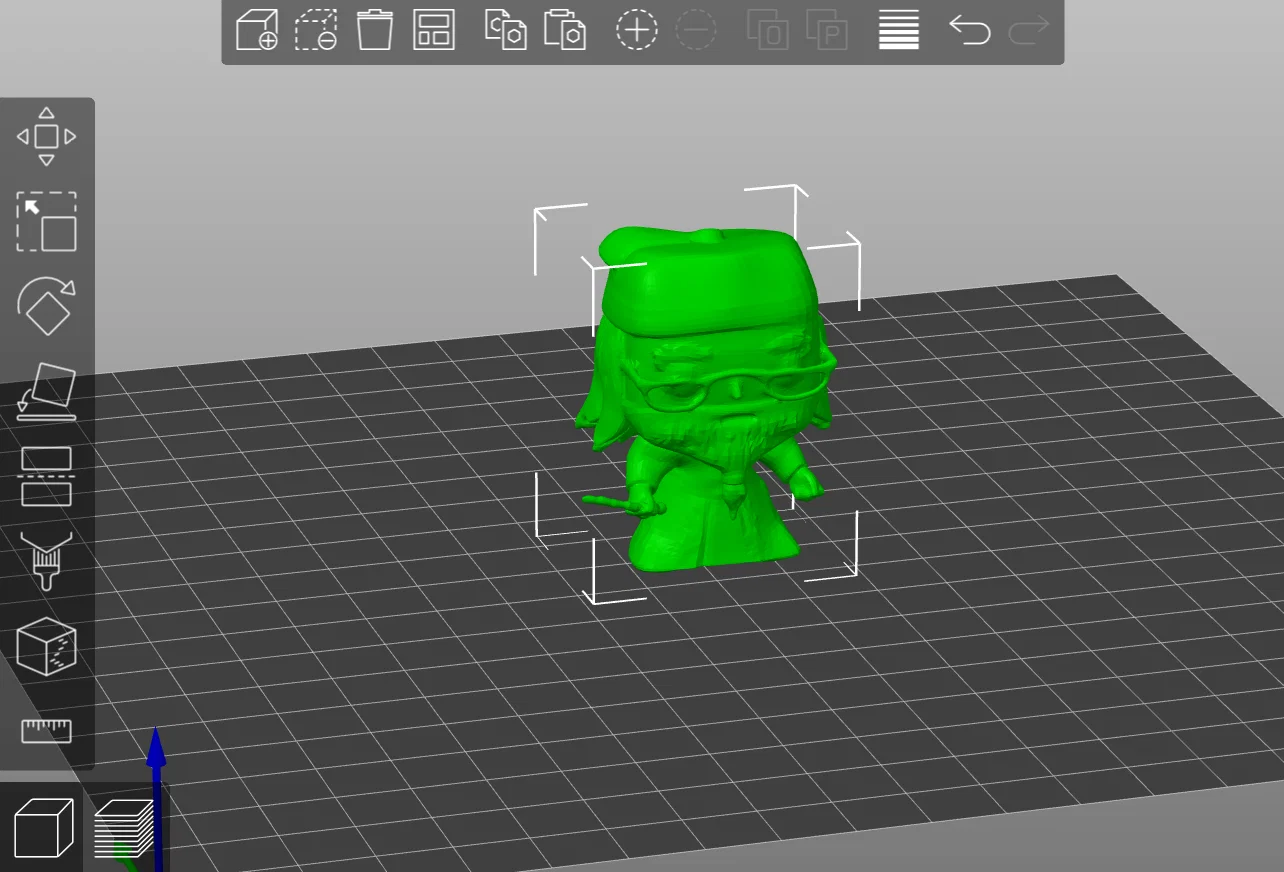
Task: Undo the last action
Action: [970, 30]
